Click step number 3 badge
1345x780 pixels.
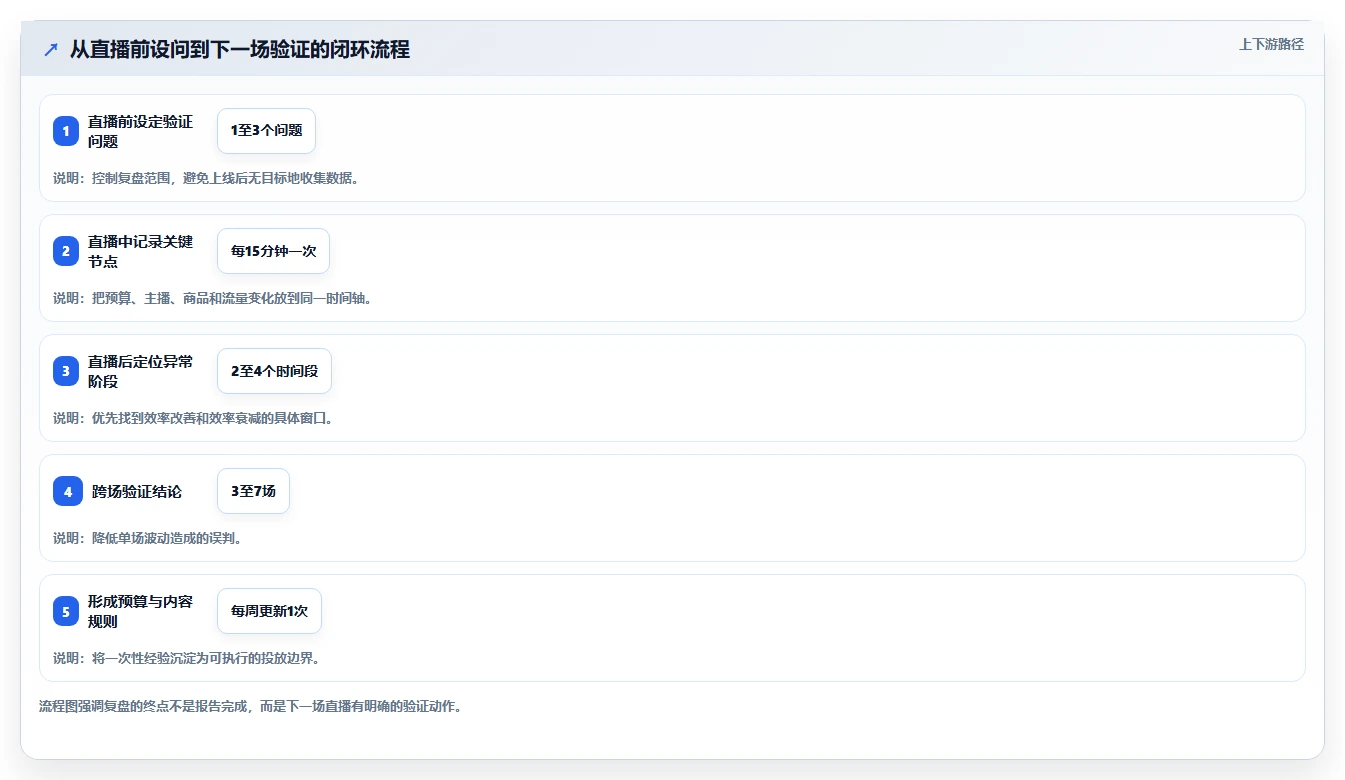[66, 371]
